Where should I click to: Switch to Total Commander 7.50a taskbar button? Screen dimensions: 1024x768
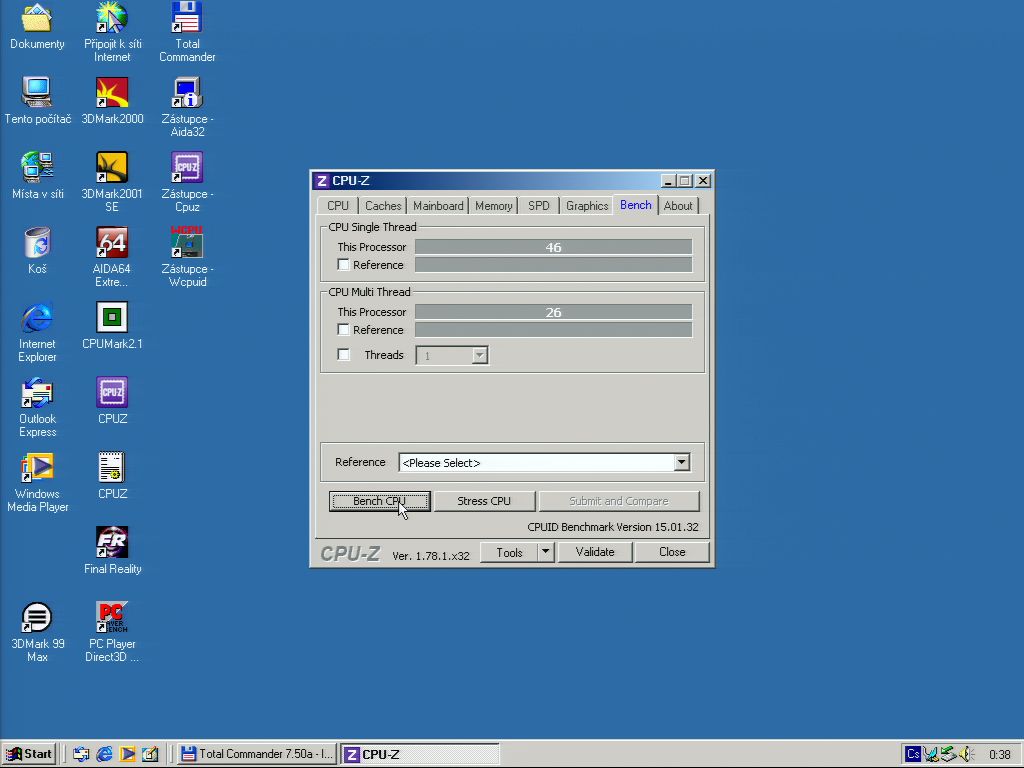[x=257, y=754]
